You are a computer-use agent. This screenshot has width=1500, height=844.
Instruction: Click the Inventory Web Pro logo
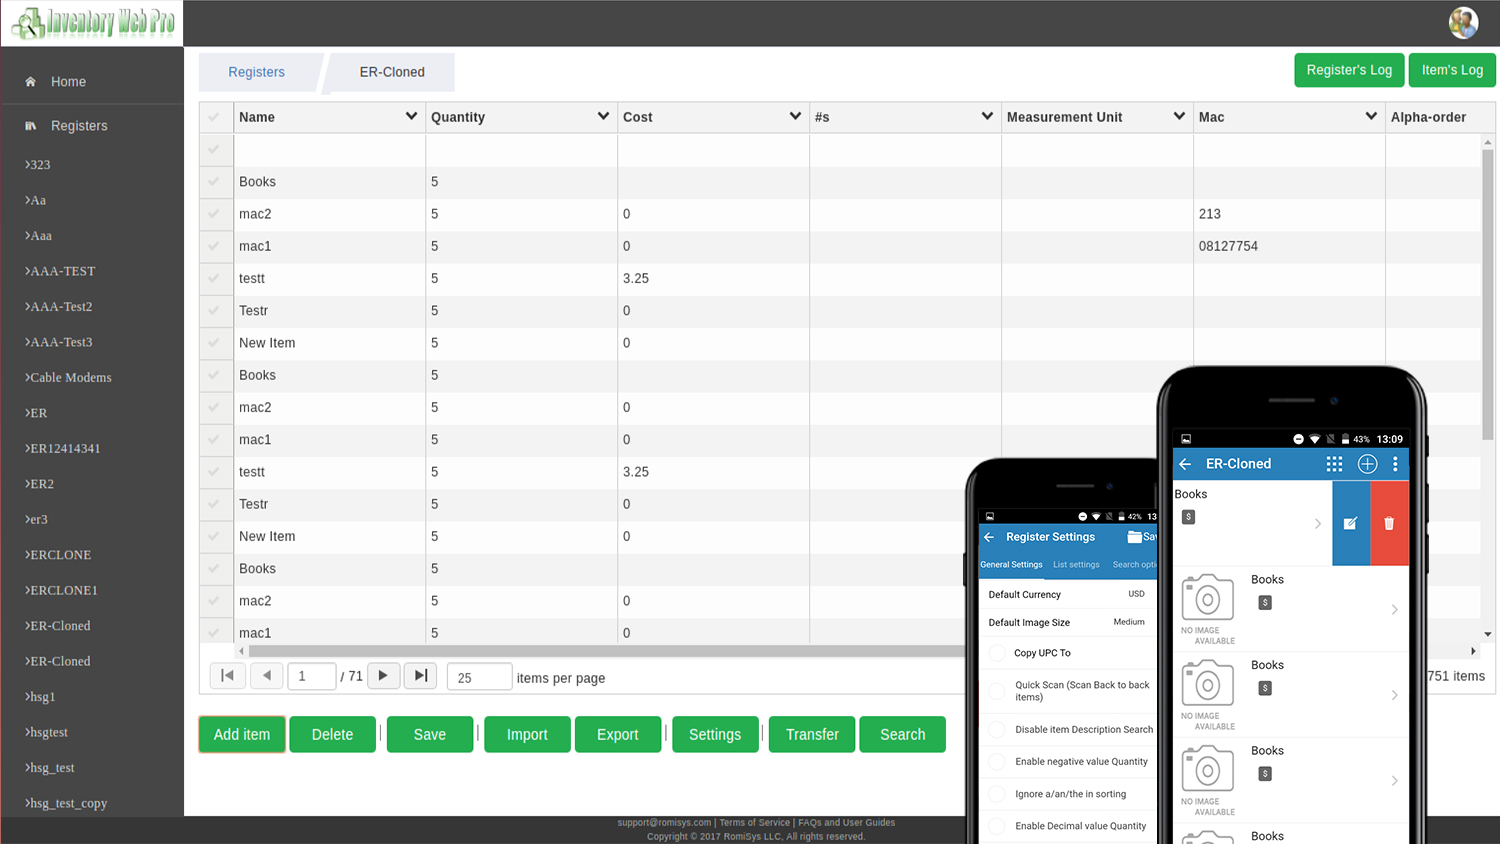[92, 23]
